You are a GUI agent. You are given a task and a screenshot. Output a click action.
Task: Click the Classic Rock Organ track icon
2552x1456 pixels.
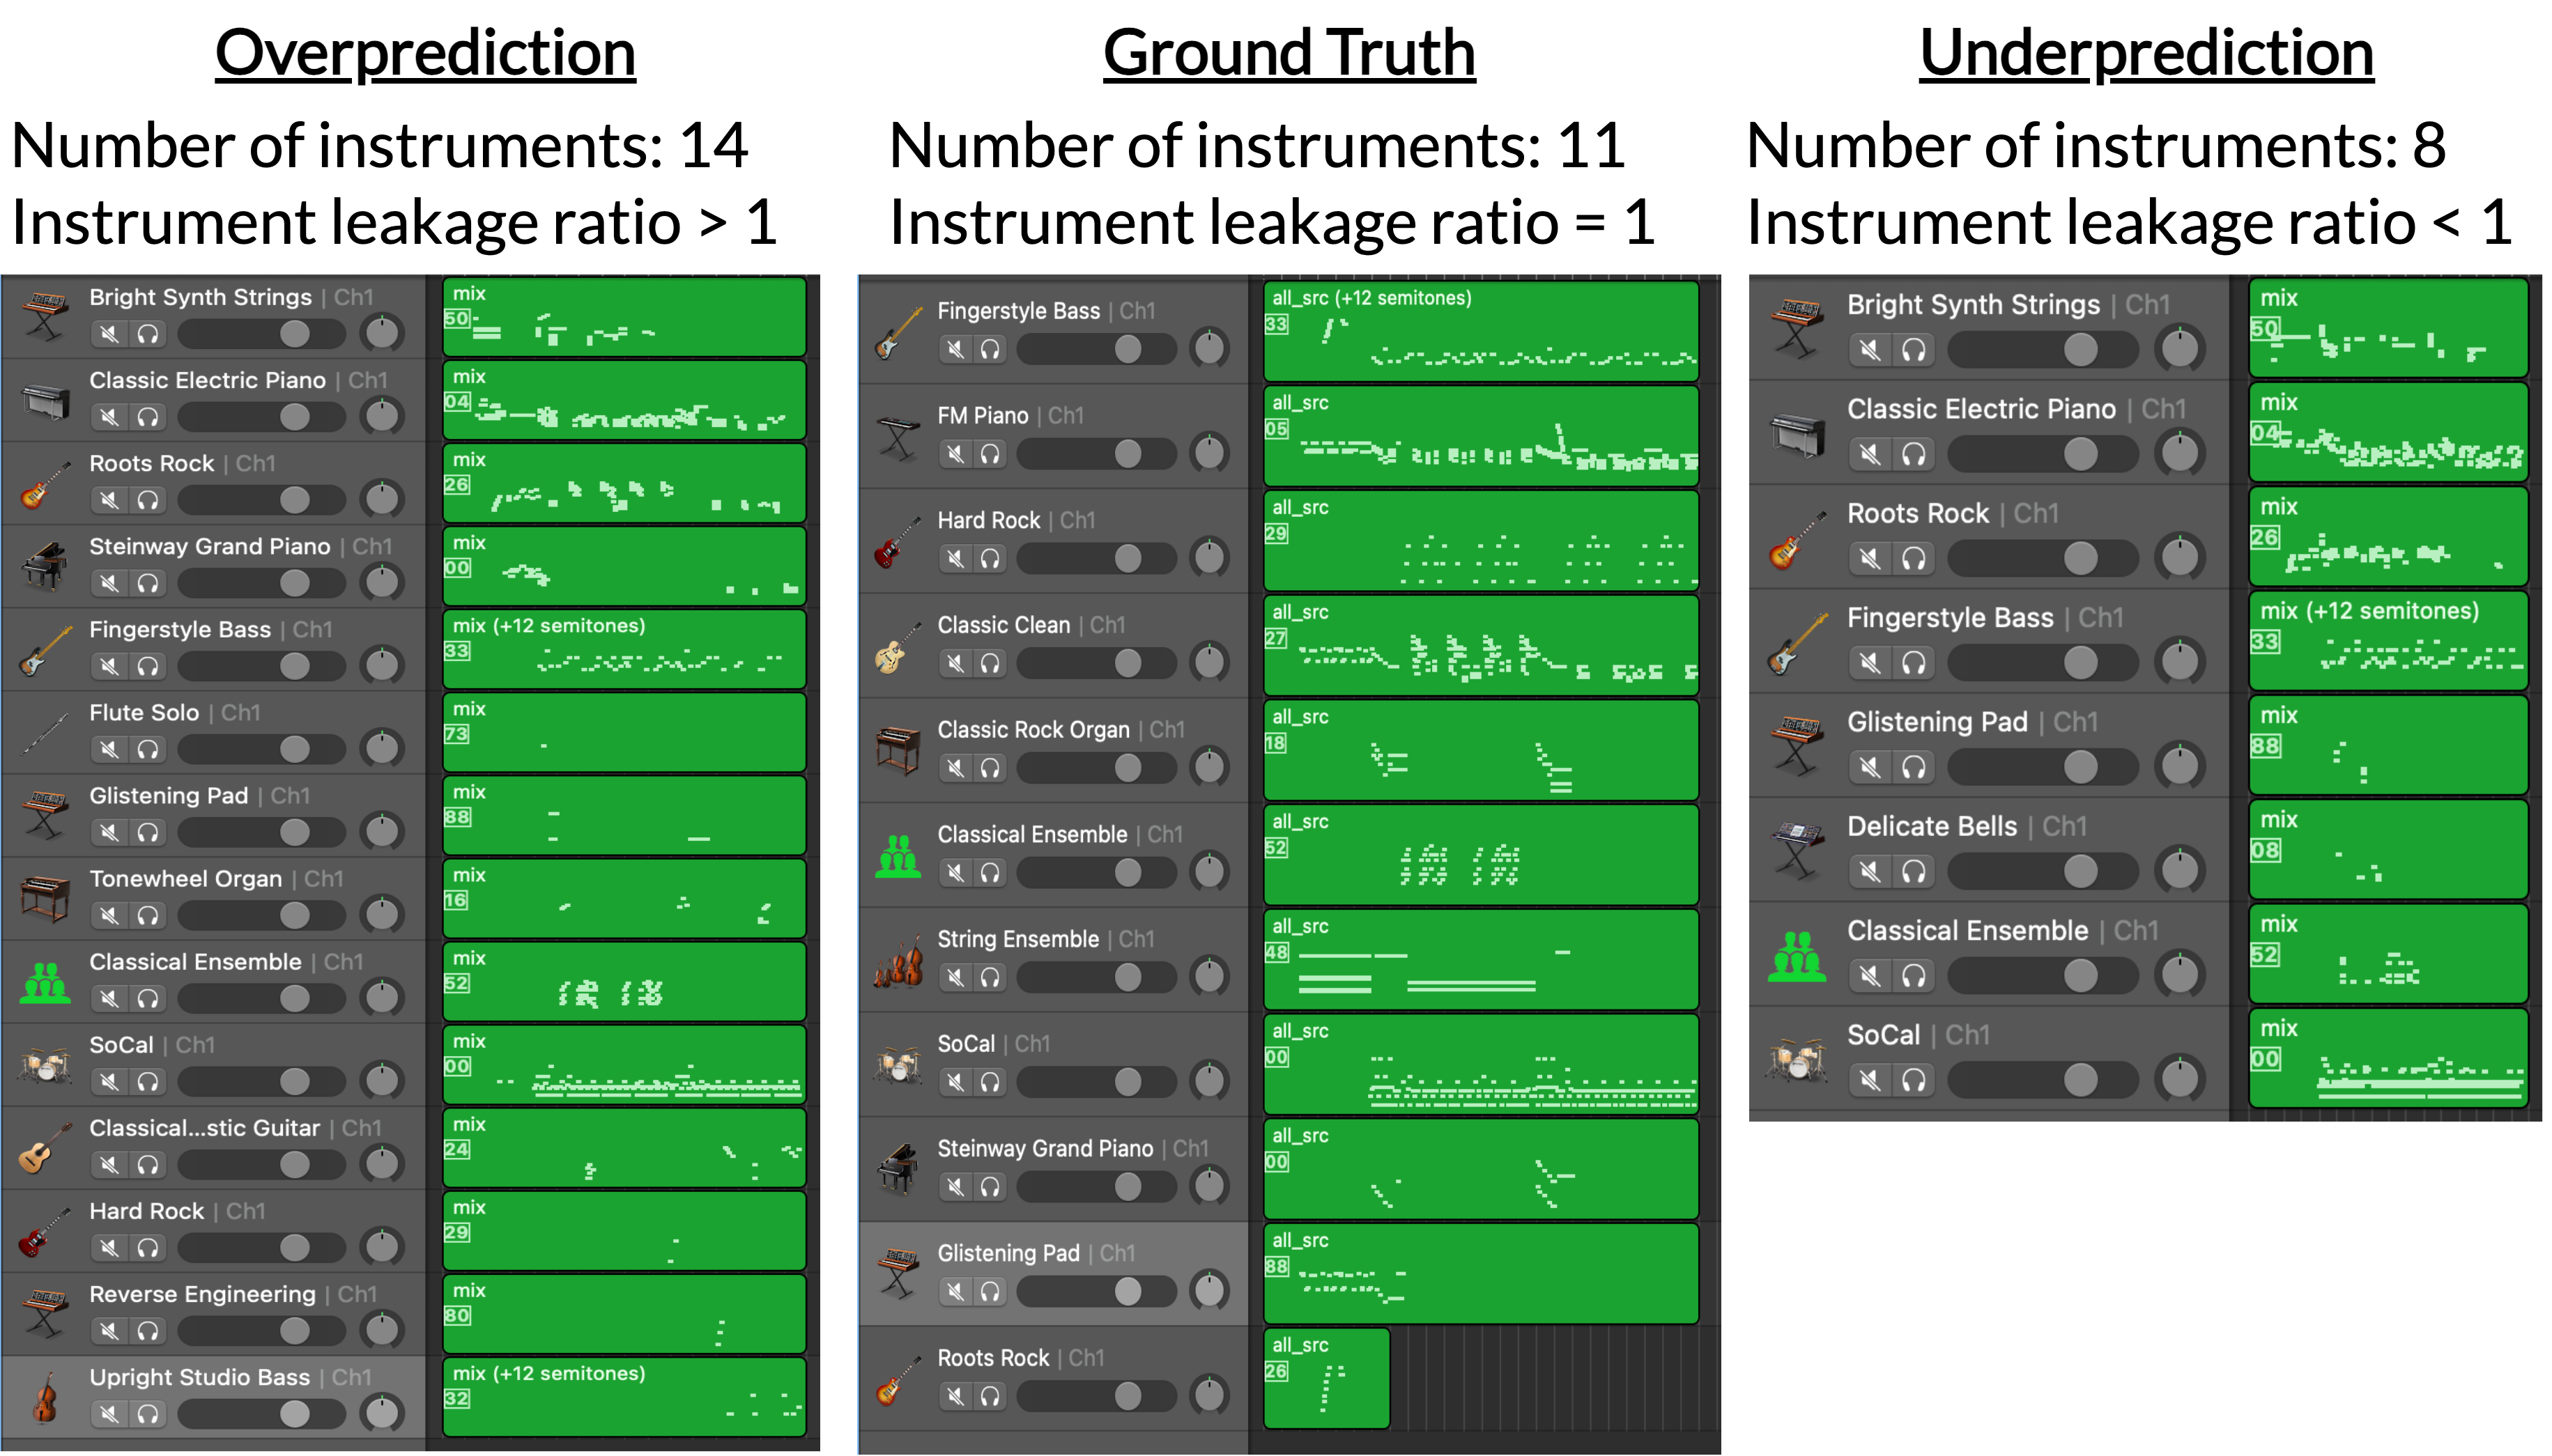897,750
